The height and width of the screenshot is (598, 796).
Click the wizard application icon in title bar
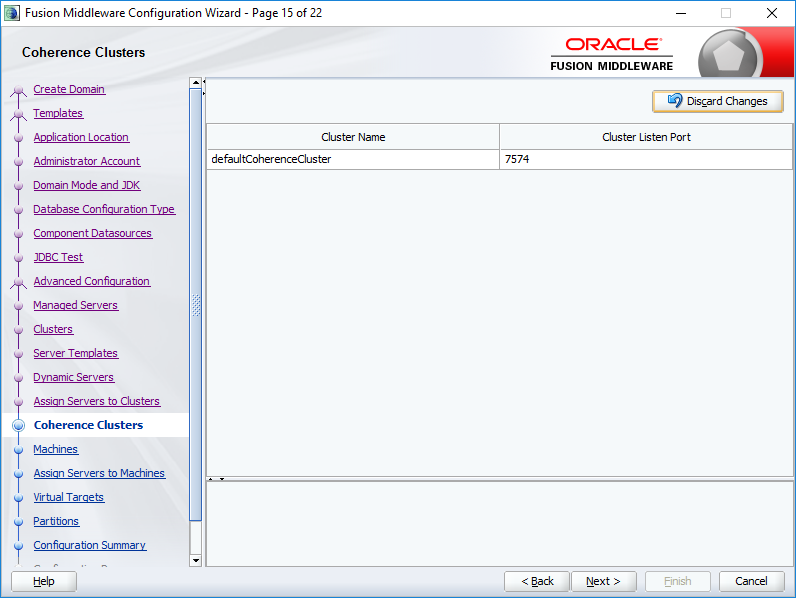[12, 13]
